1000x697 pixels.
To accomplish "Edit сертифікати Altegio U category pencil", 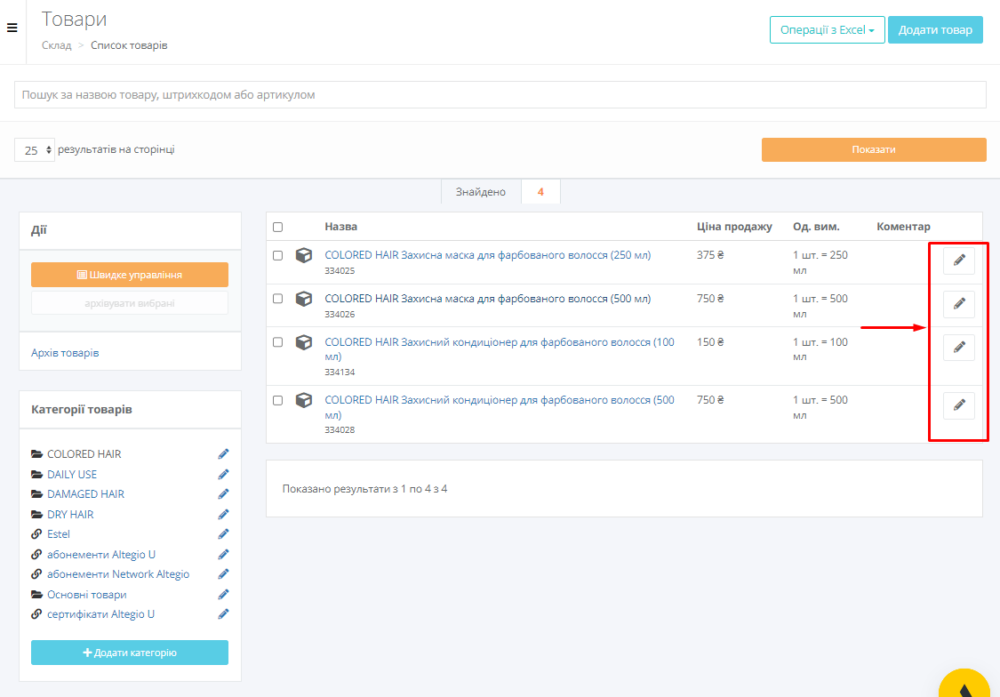I will click(223, 615).
